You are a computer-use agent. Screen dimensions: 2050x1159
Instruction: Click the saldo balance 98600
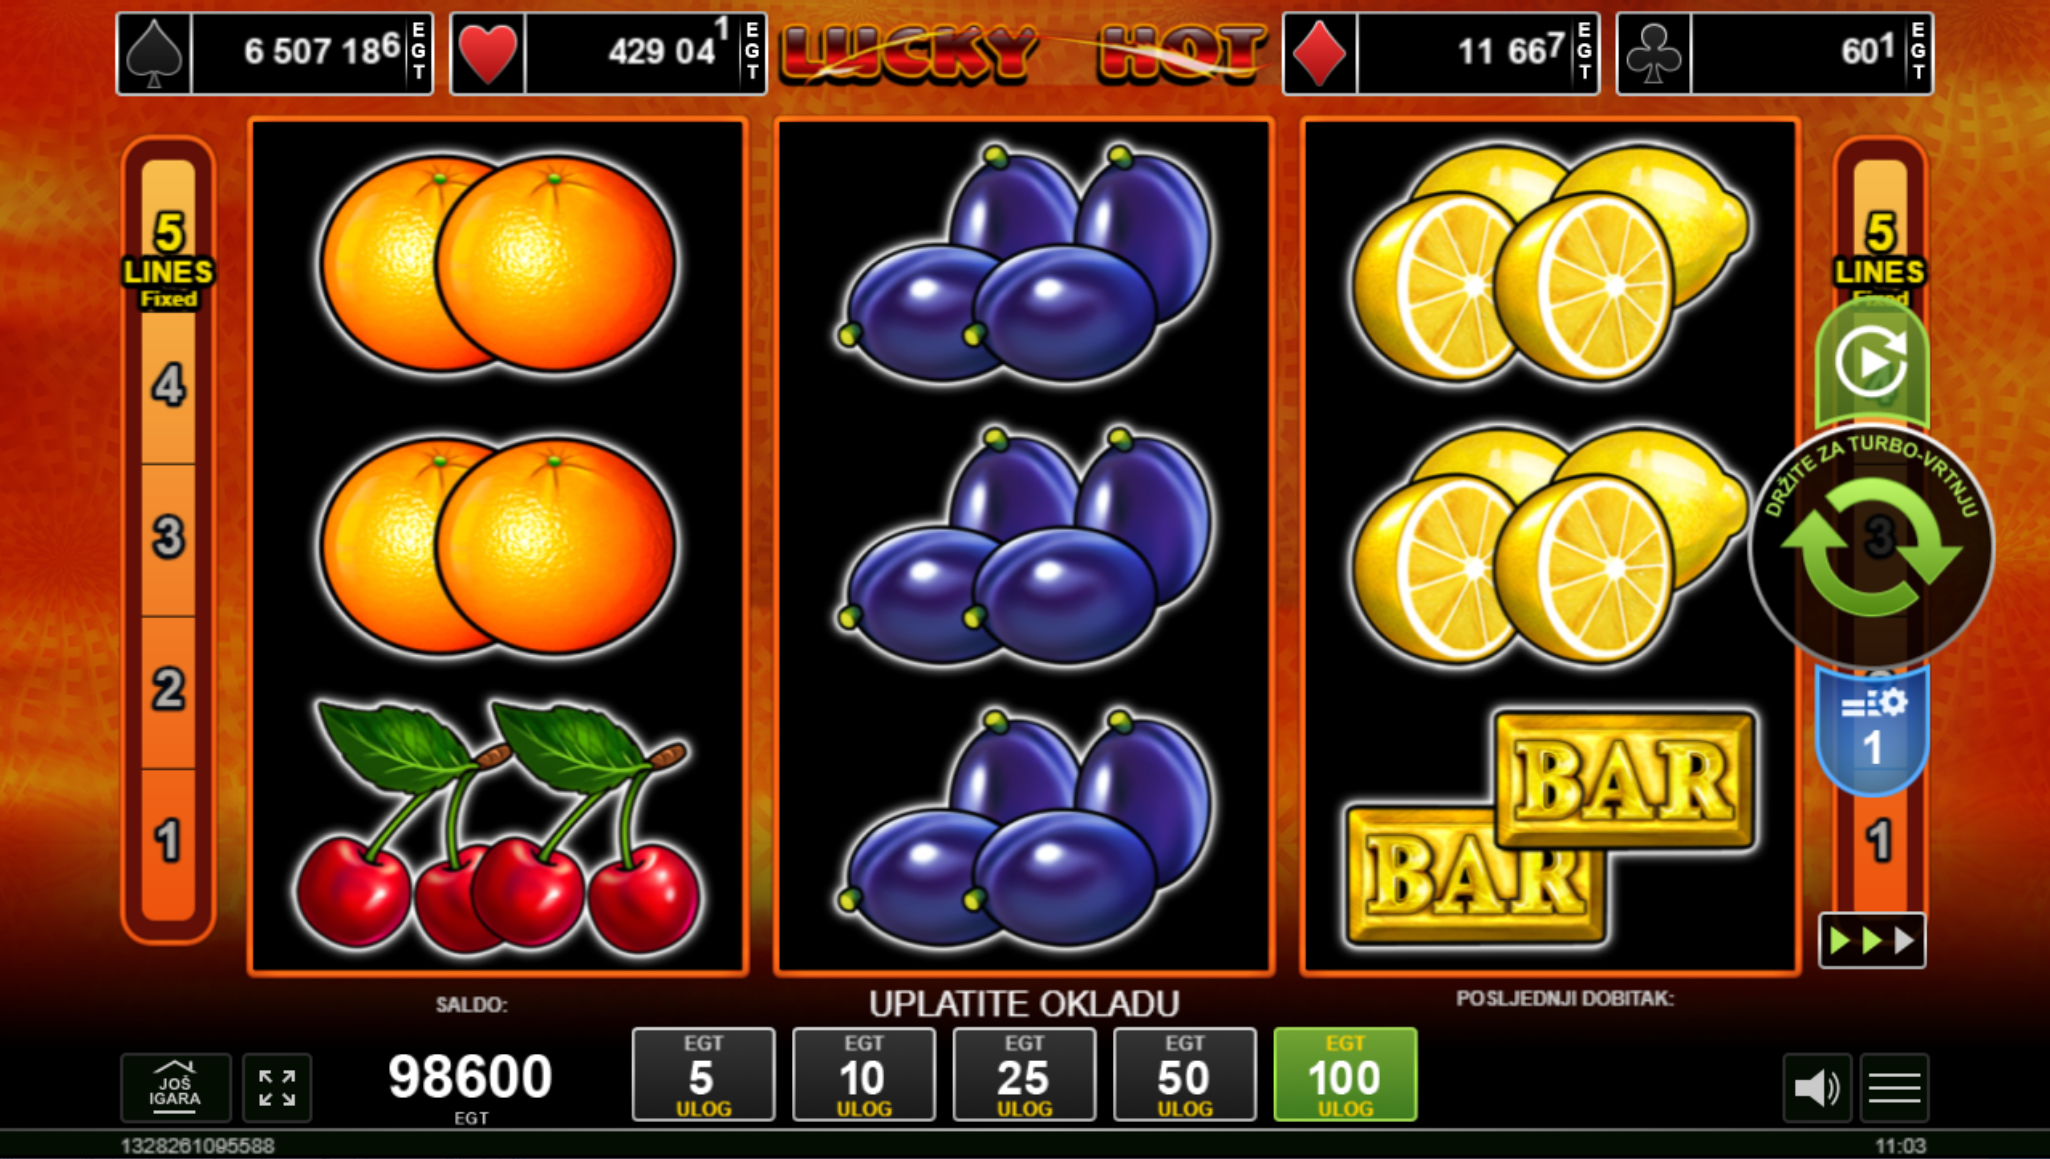pos(470,1077)
